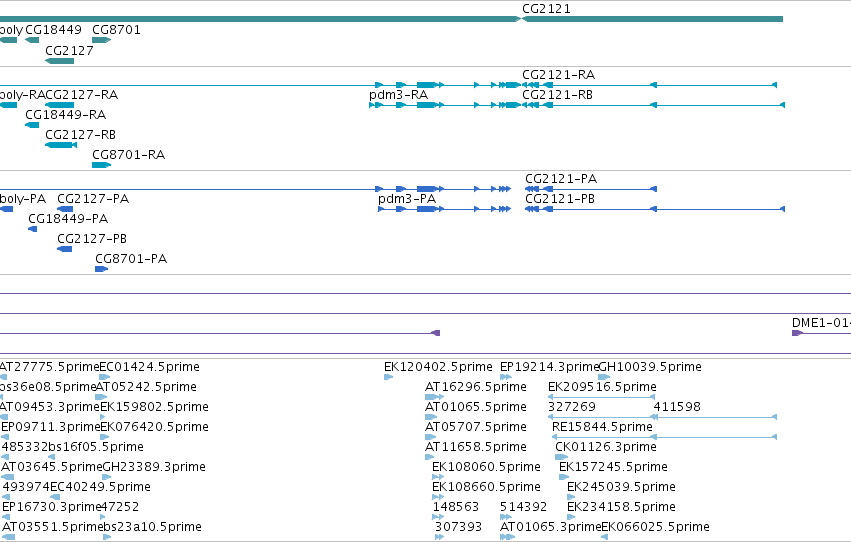Click the EK157245.5prime EST
The image size is (851, 542).
tap(564, 477)
